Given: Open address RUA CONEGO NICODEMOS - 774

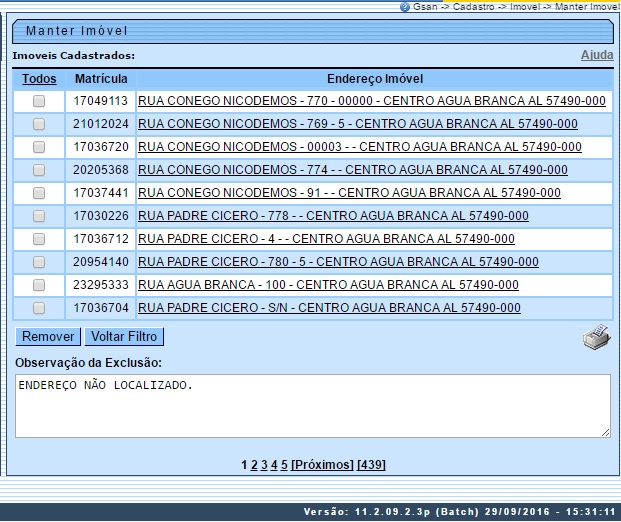Looking at the screenshot, I should [x=352, y=170].
